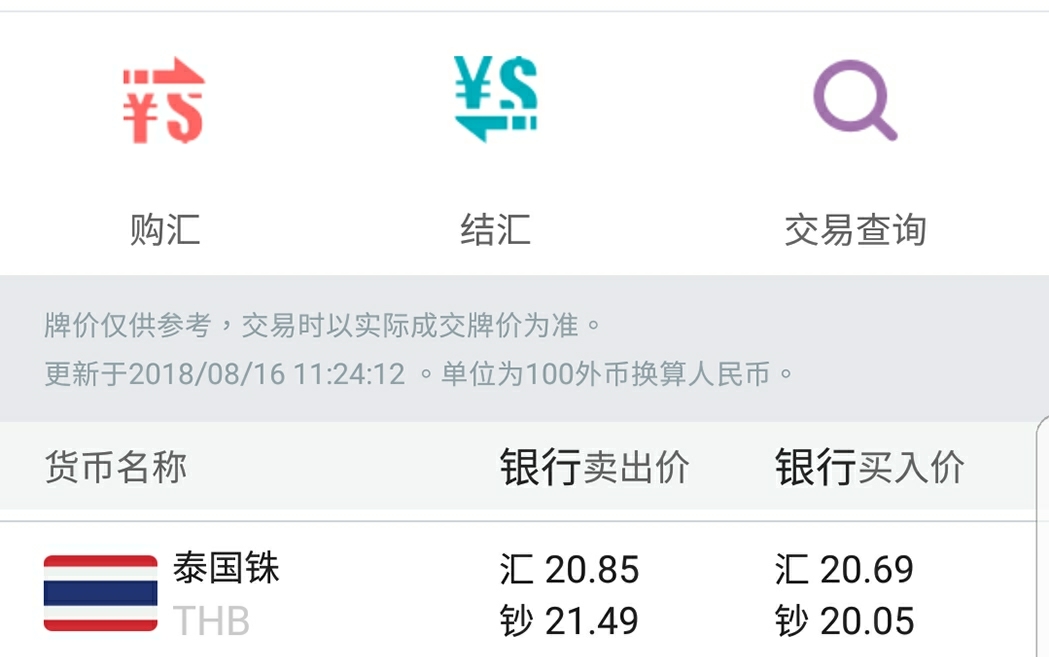Tap the red 购汇 currency purchase icon
Viewport: 1049px width, 657px height.
(x=164, y=101)
